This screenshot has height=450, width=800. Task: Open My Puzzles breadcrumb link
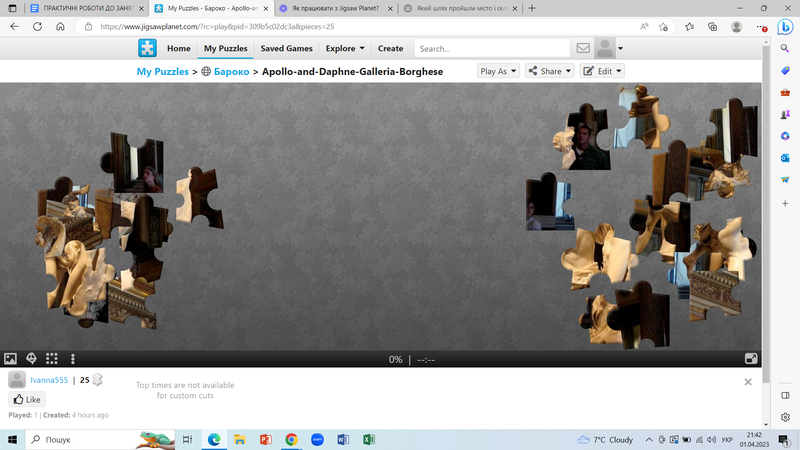coord(162,71)
